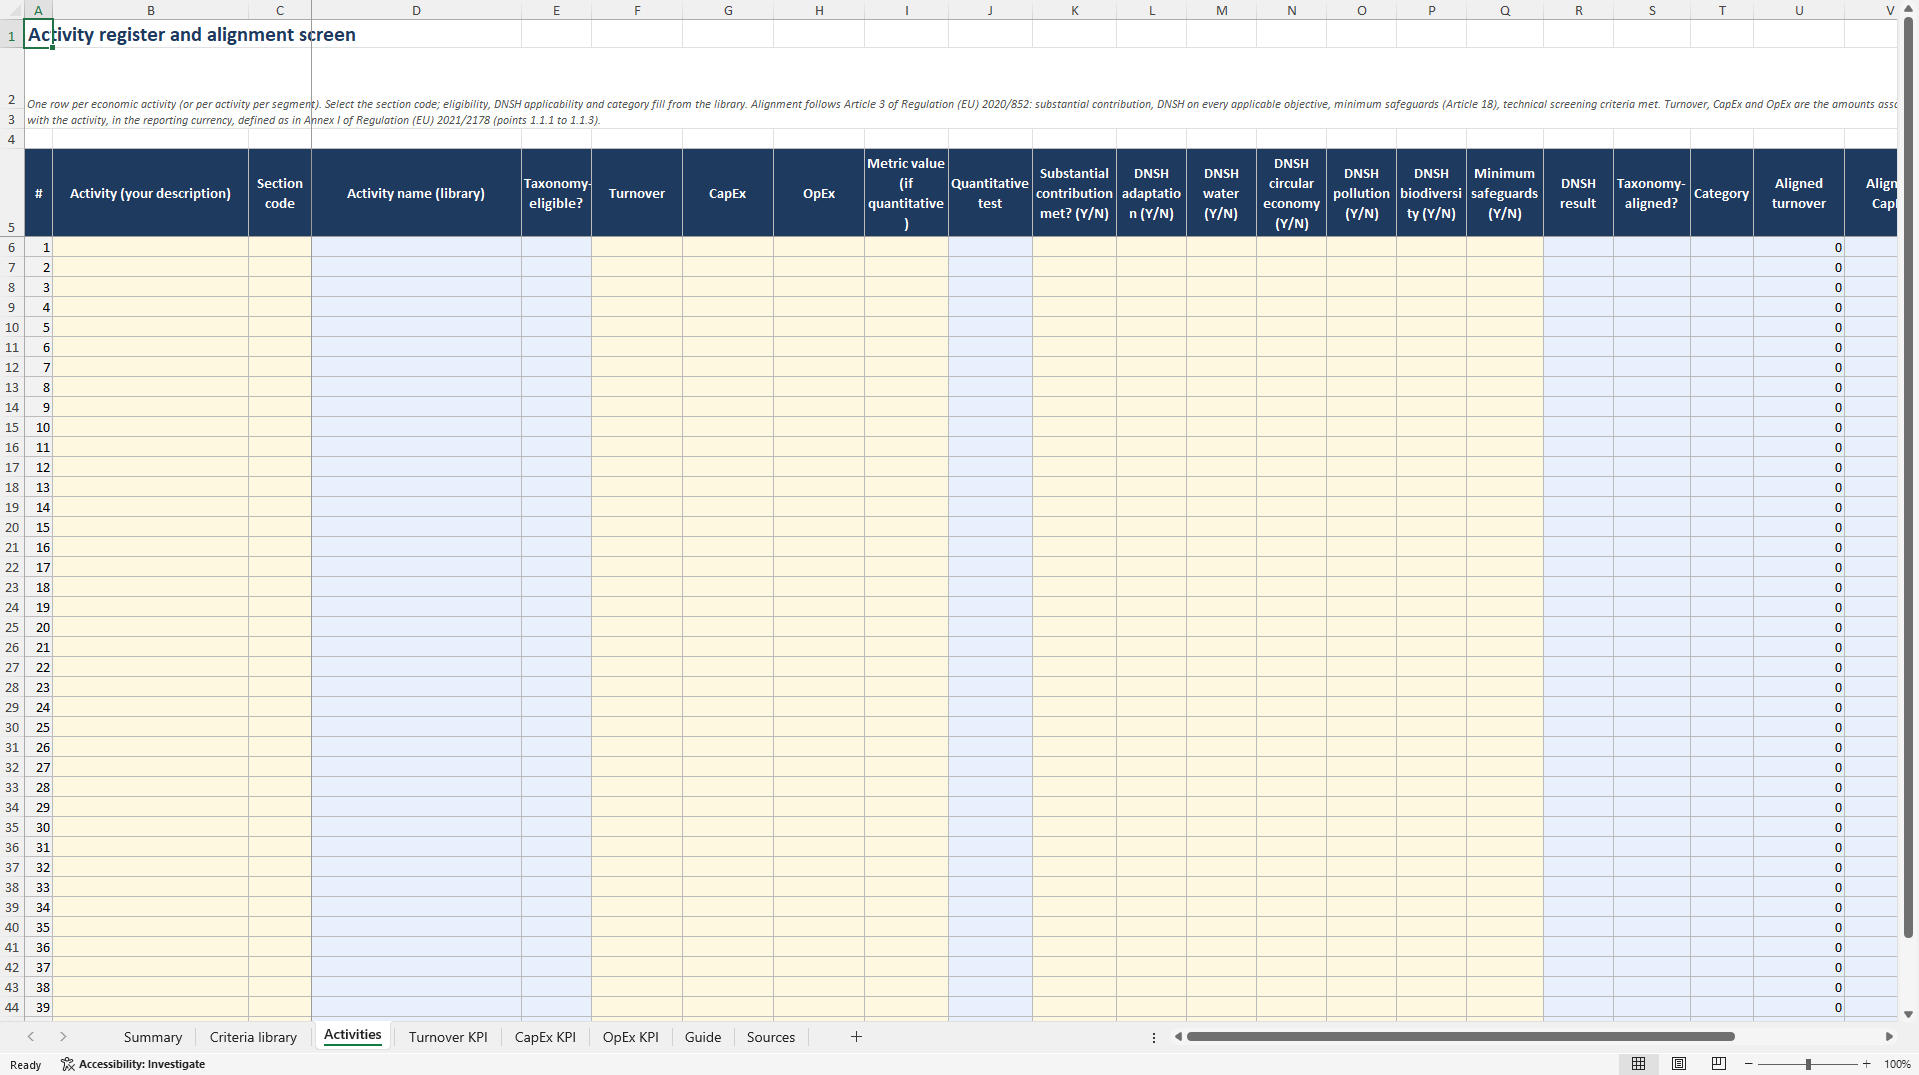Click the zoom out minus icon
Image resolution: width=1919 pixels, height=1075 pixels.
pyautogui.click(x=1748, y=1064)
